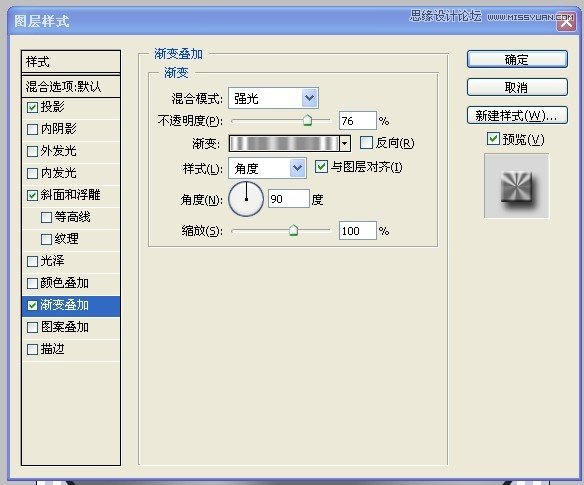Uncheck 与图层对齐(I) align with layer
Screen dimensions: 584x485
coord(321,167)
